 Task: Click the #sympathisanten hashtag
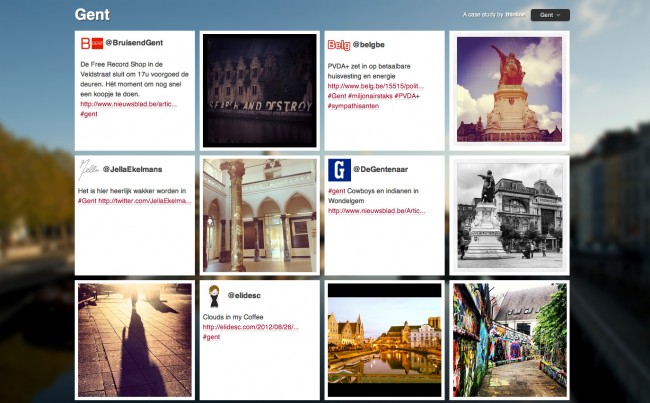353,106
